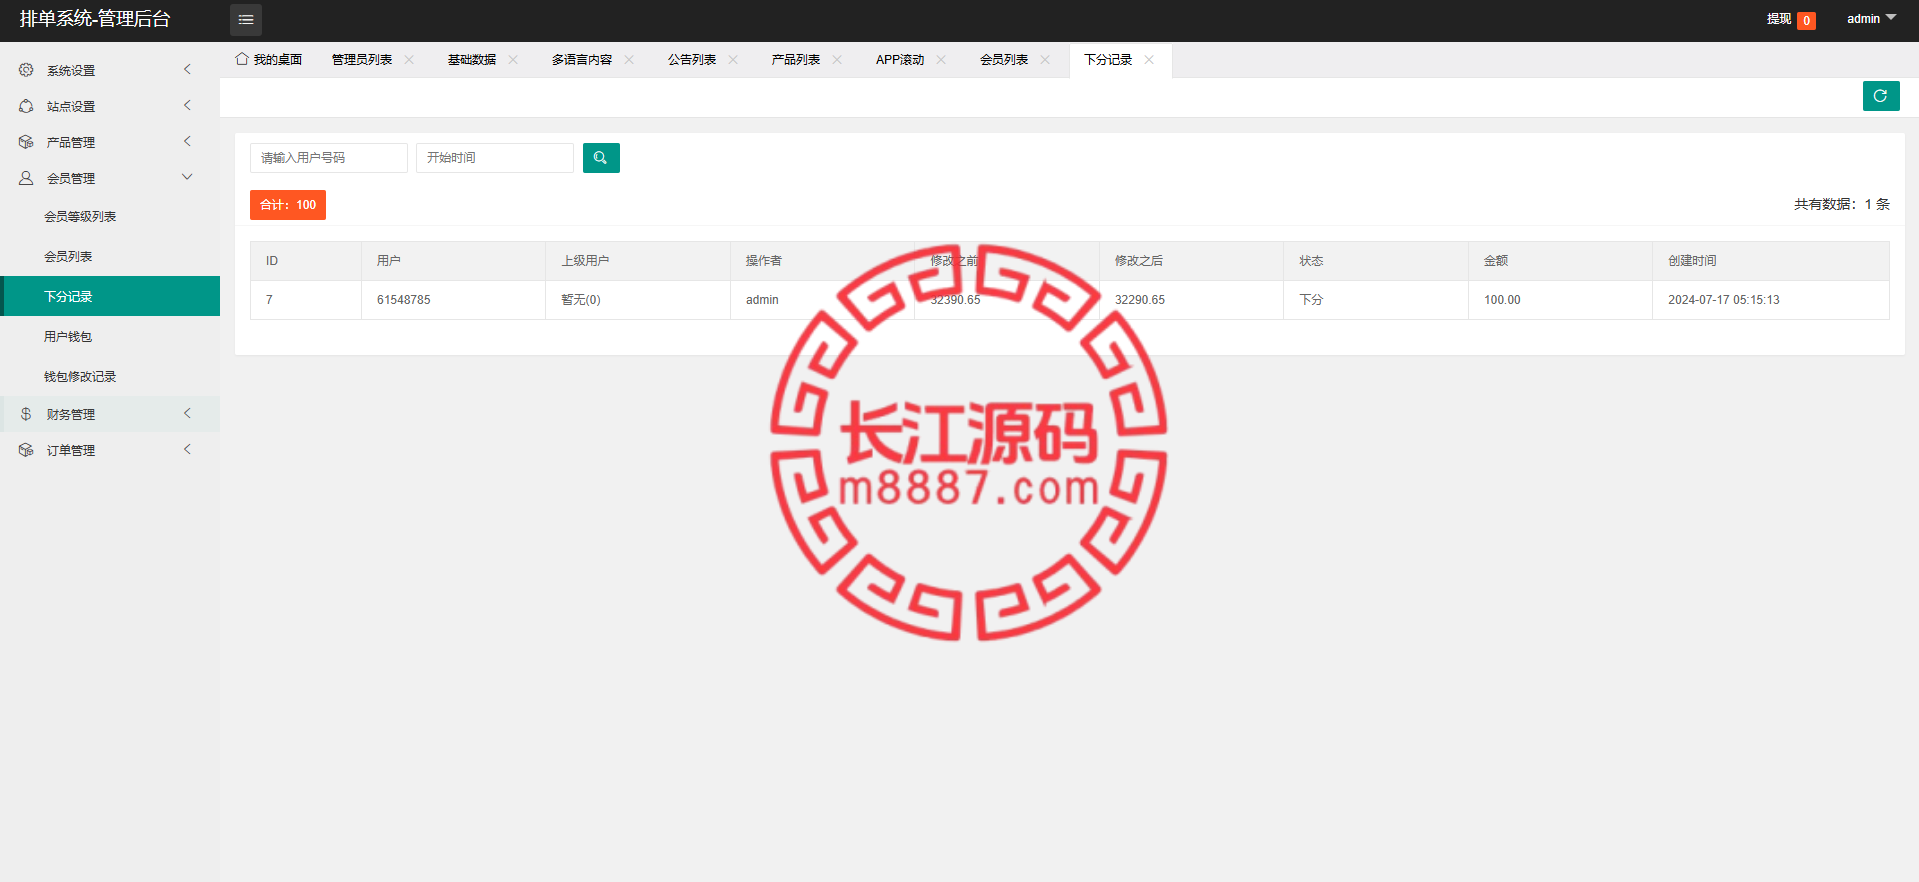Viewport: 1919px width, 882px height.
Task: Click the 金额 column header
Action: coord(1560,261)
